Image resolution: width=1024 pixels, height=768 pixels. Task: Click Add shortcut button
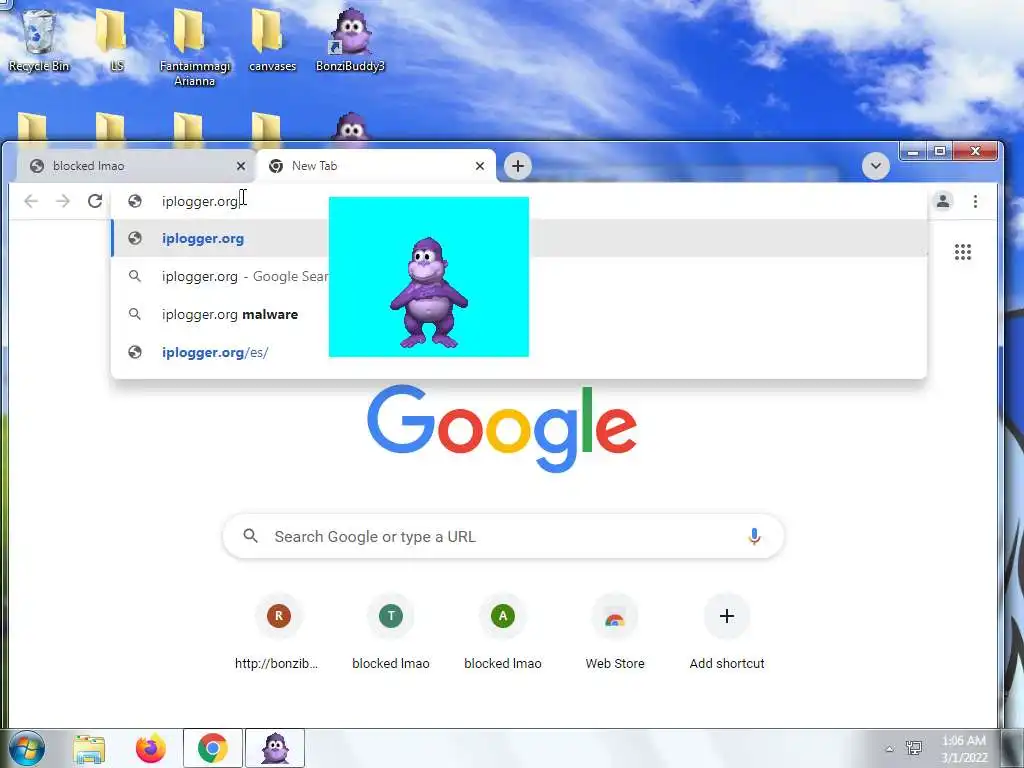click(727, 632)
